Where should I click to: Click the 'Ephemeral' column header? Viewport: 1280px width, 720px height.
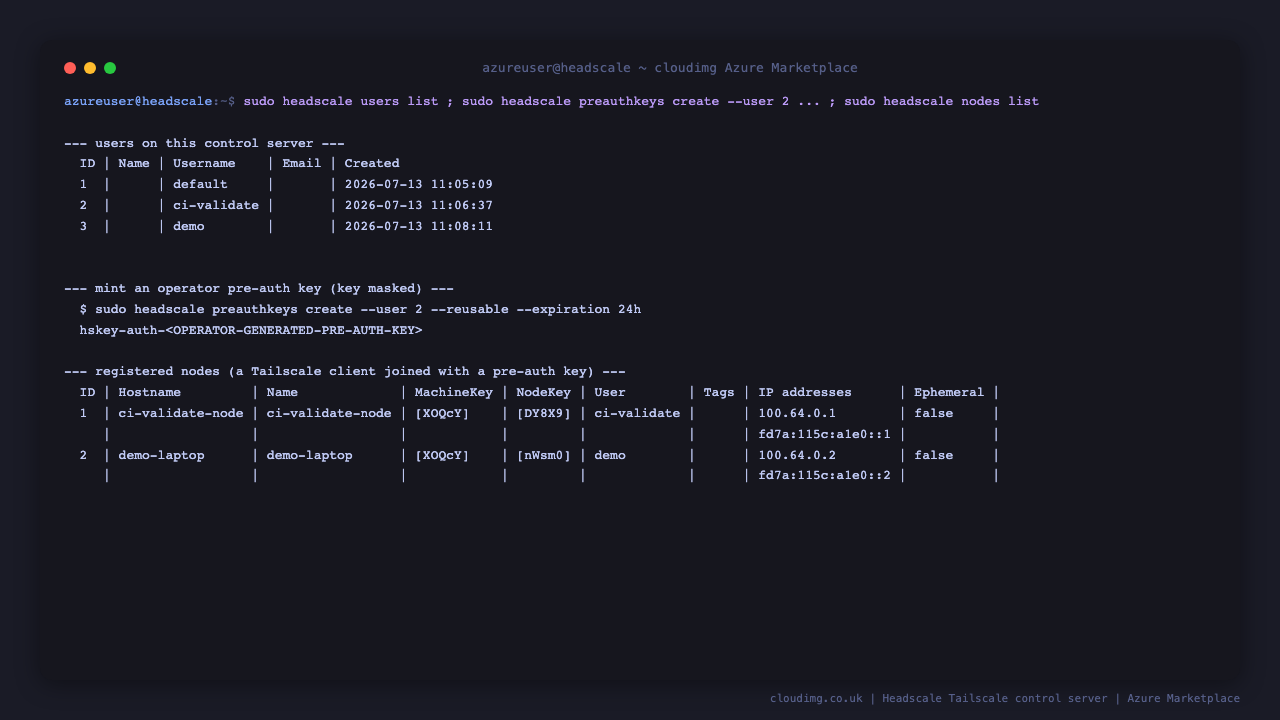949,392
